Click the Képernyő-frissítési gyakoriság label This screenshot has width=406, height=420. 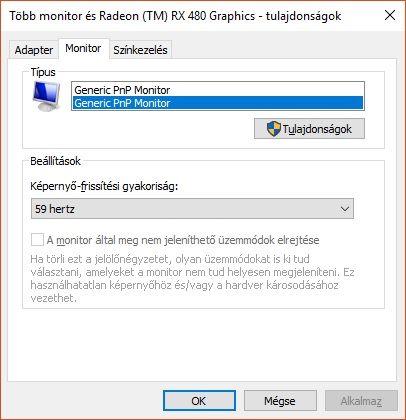point(104,186)
